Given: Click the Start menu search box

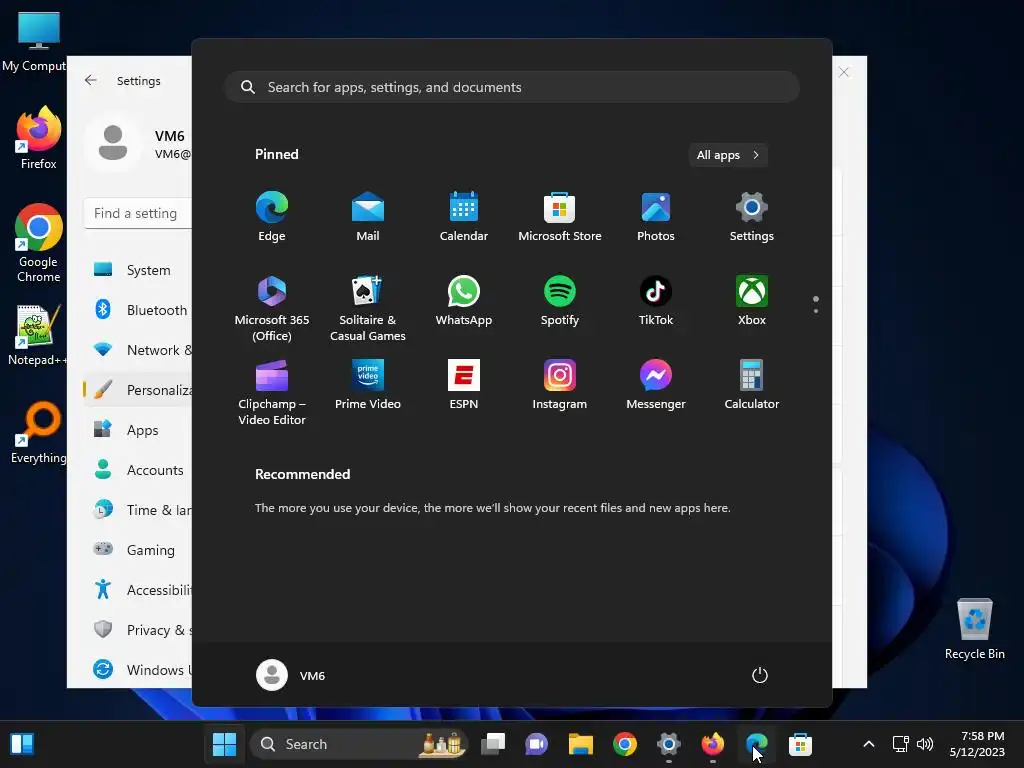Looking at the screenshot, I should click(512, 87).
